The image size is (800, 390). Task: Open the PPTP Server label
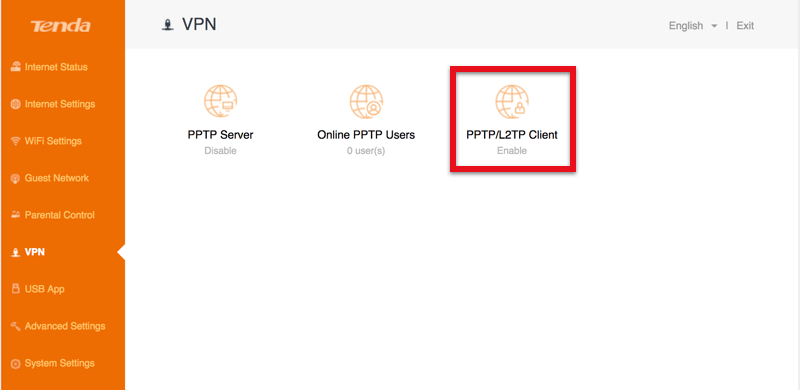click(220, 135)
